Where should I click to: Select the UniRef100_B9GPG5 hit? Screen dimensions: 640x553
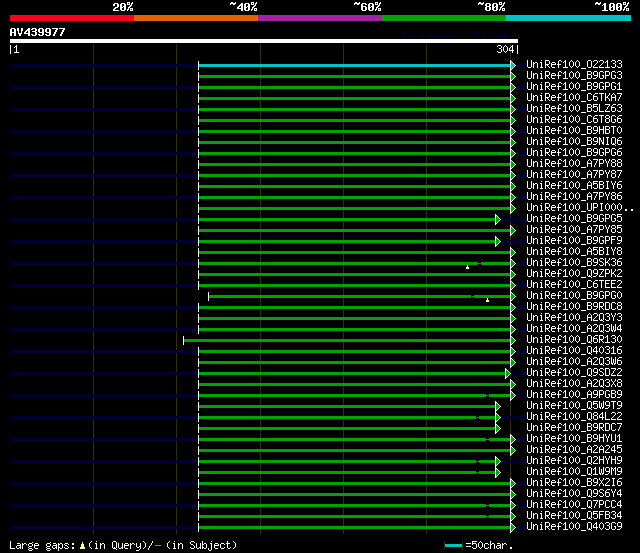574,219
